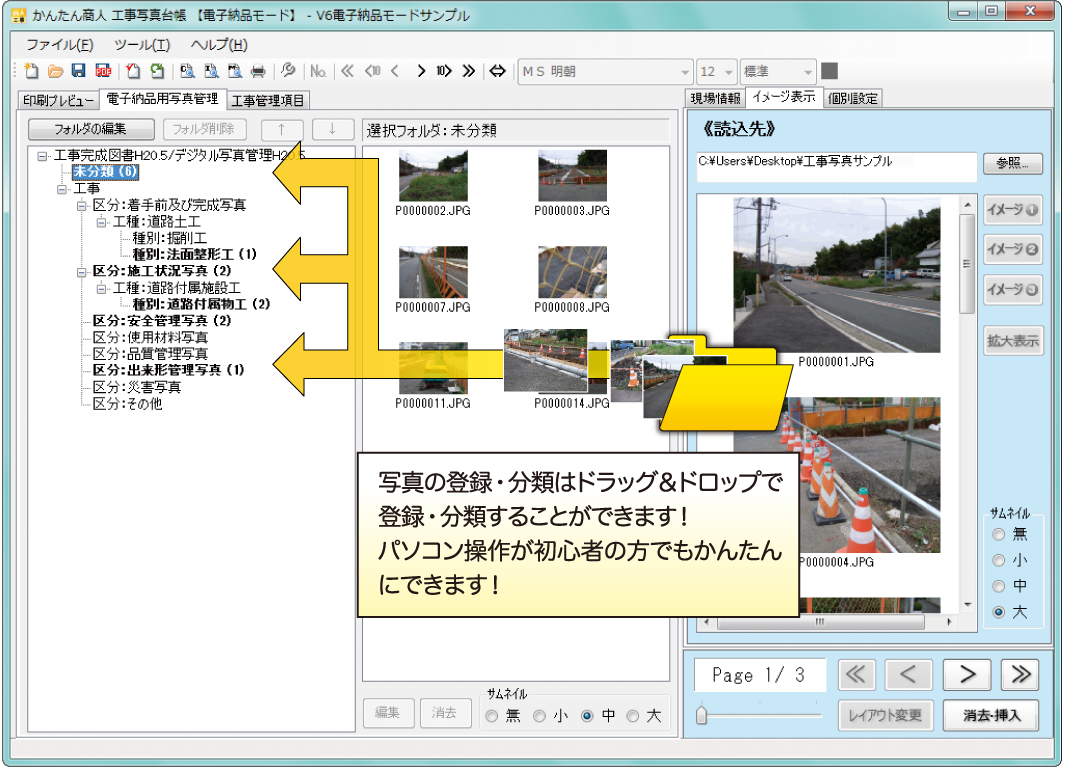Click the フォルダの編集 button
This screenshot has height=767, width=1070.
click(x=91, y=129)
